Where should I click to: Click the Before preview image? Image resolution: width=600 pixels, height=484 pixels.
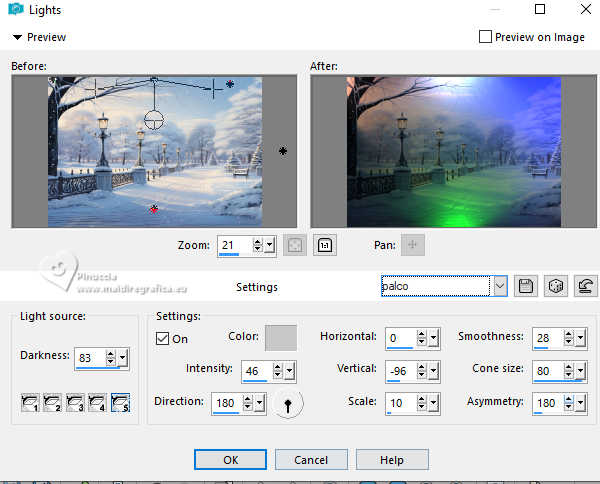tap(154, 152)
